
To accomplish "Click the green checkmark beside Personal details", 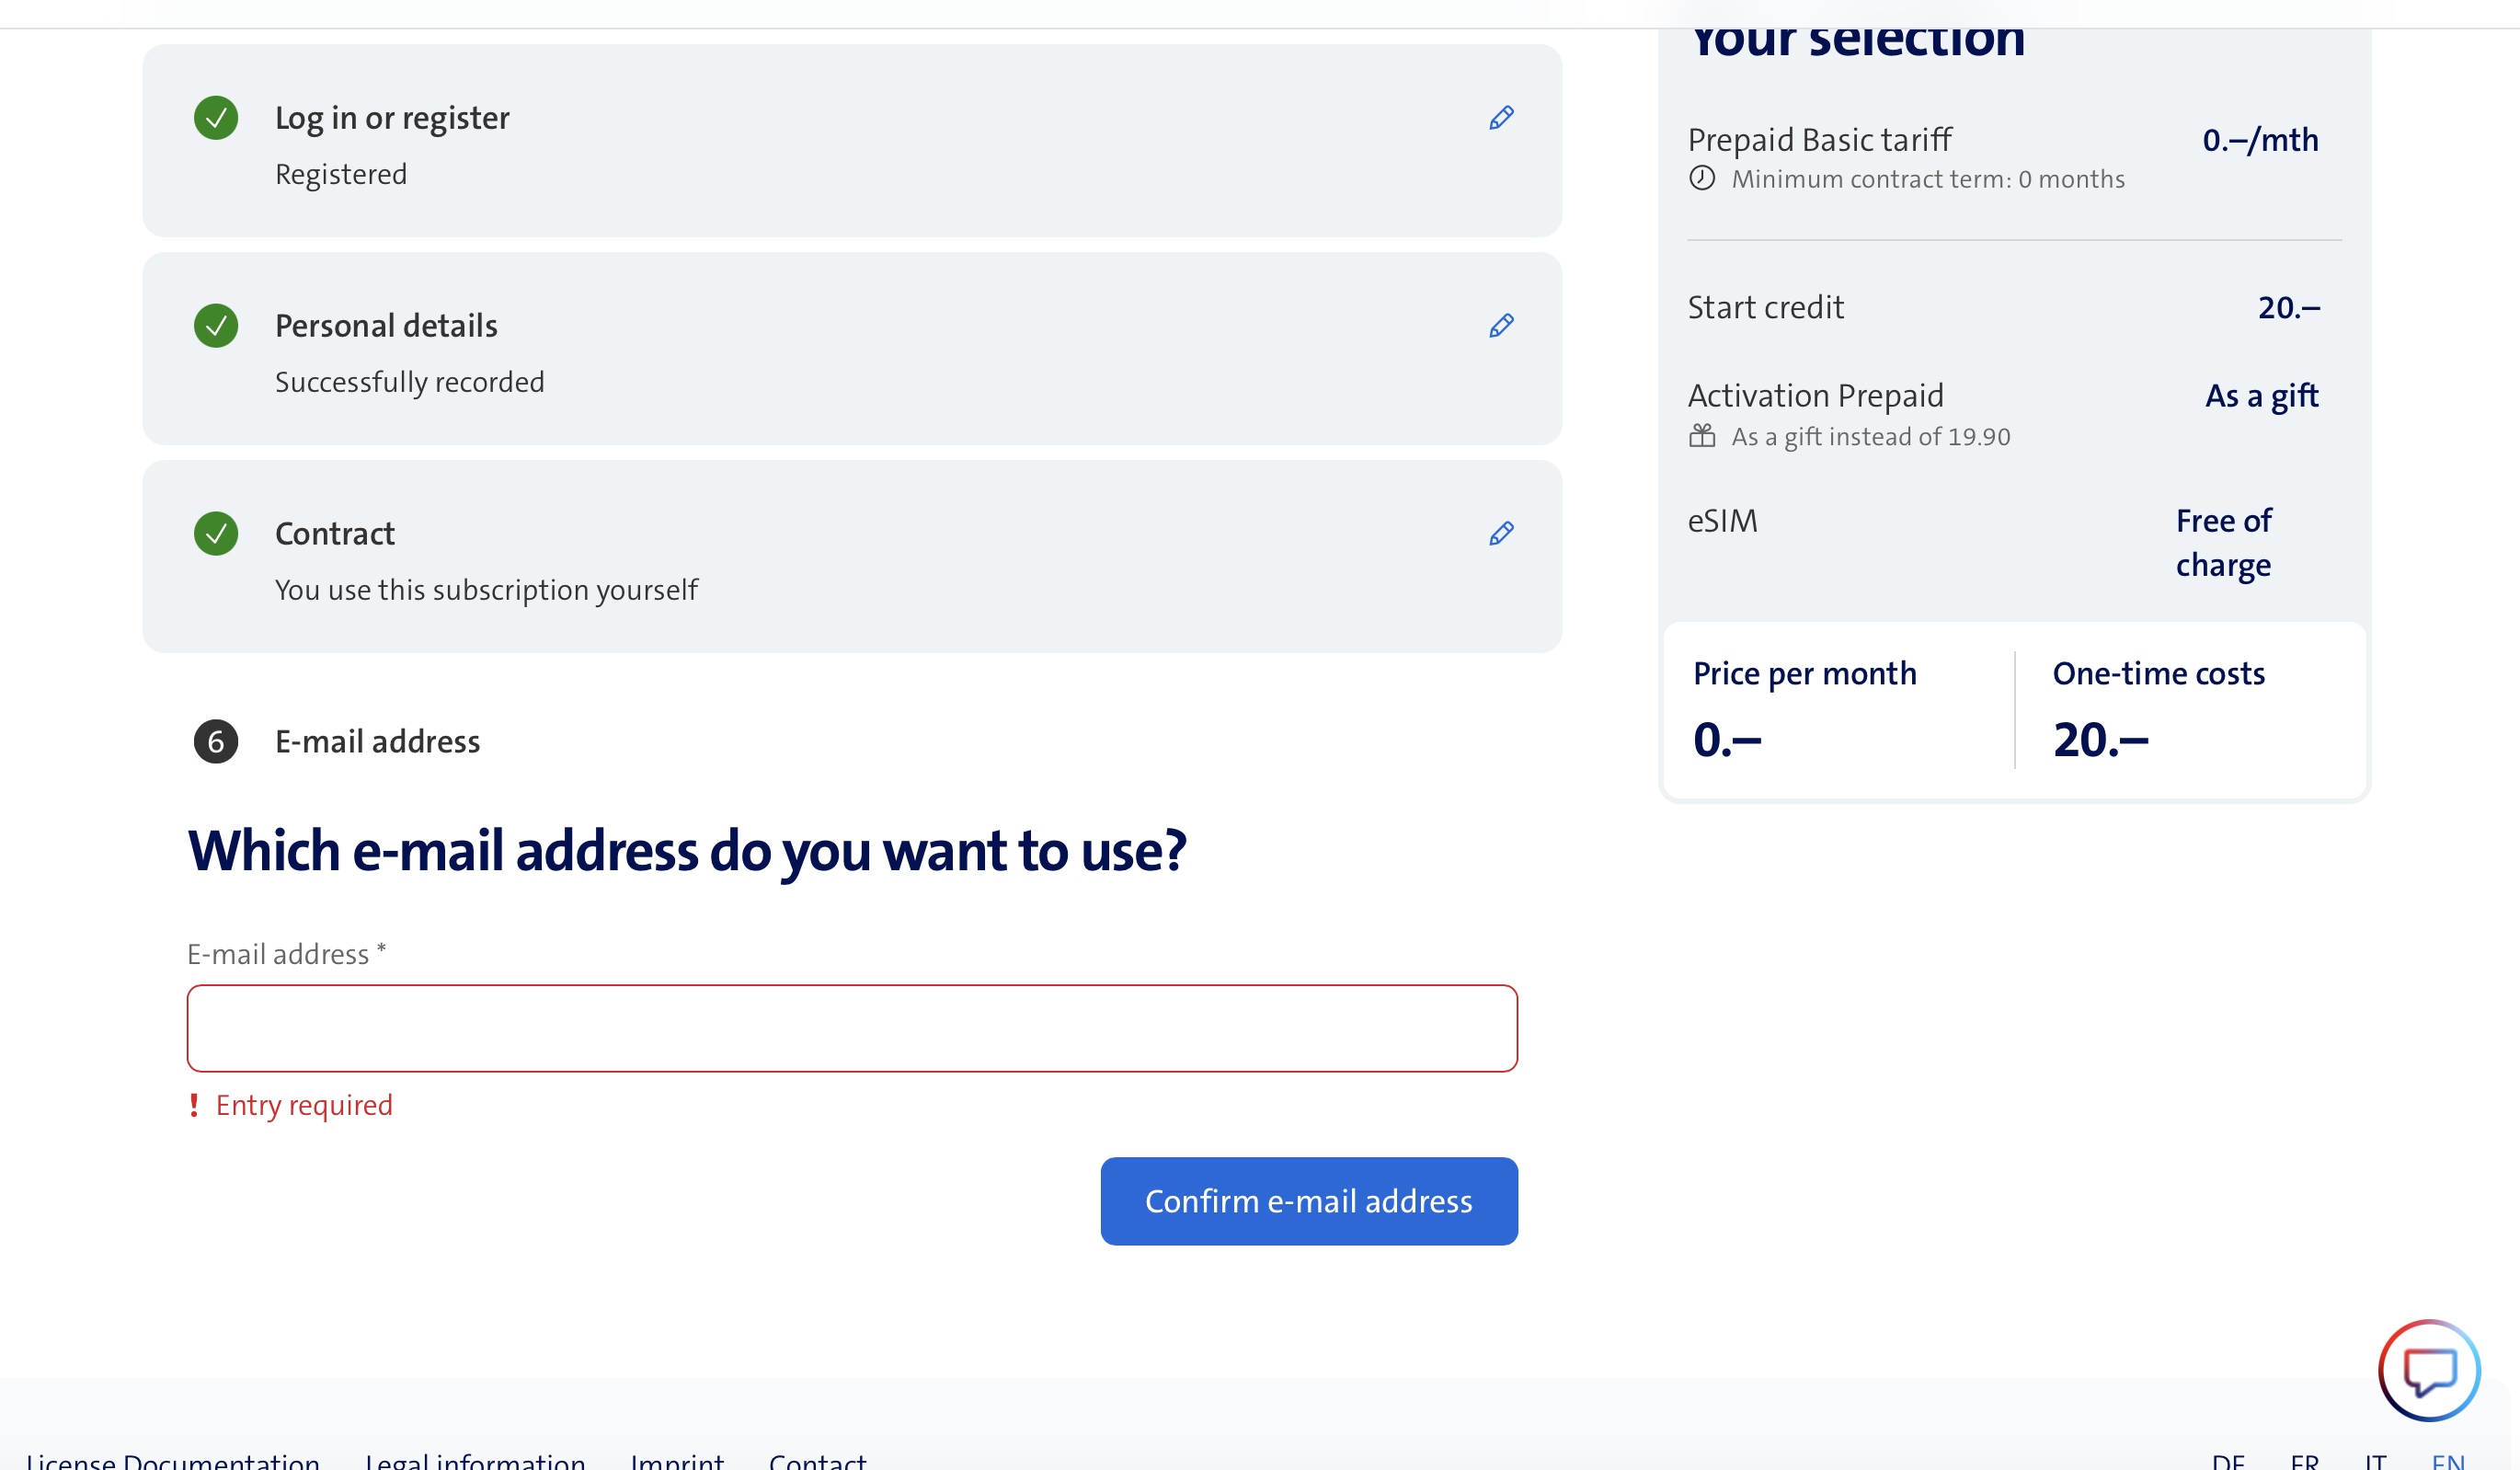I will click(216, 325).
